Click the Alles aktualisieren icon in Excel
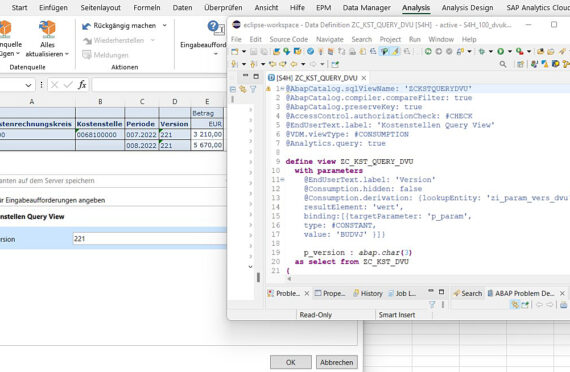The image size is (570, 372). pos(47,29)
